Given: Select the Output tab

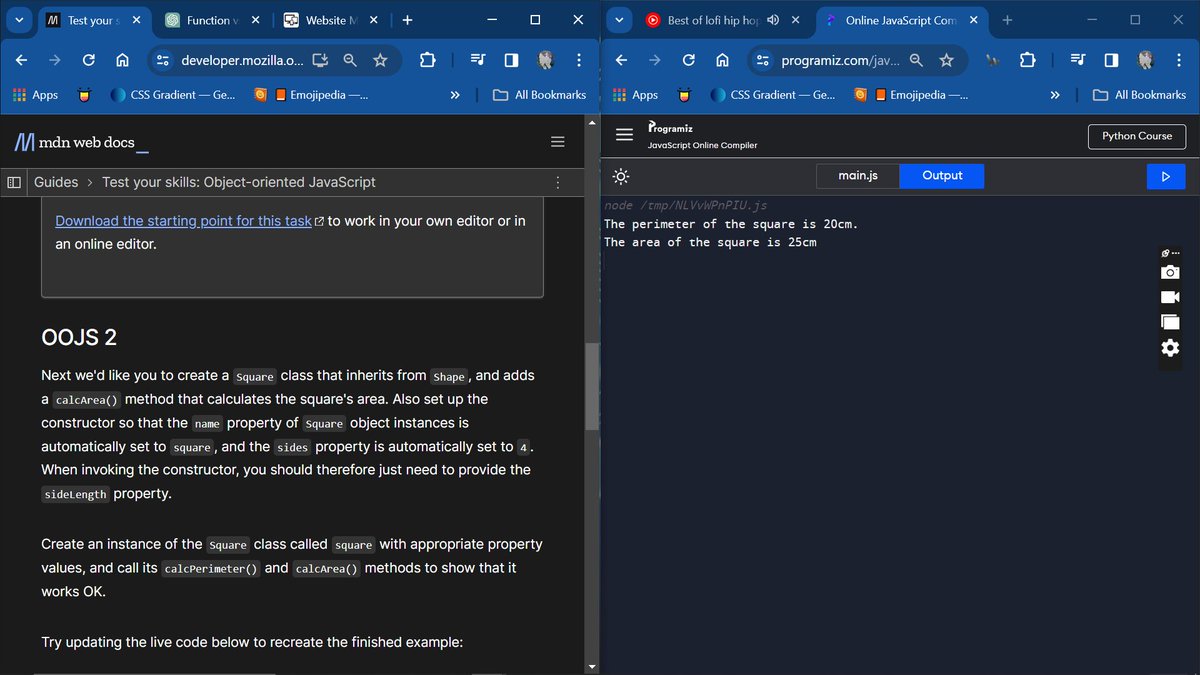Looking at the screenshot, I should coord(942,176).
